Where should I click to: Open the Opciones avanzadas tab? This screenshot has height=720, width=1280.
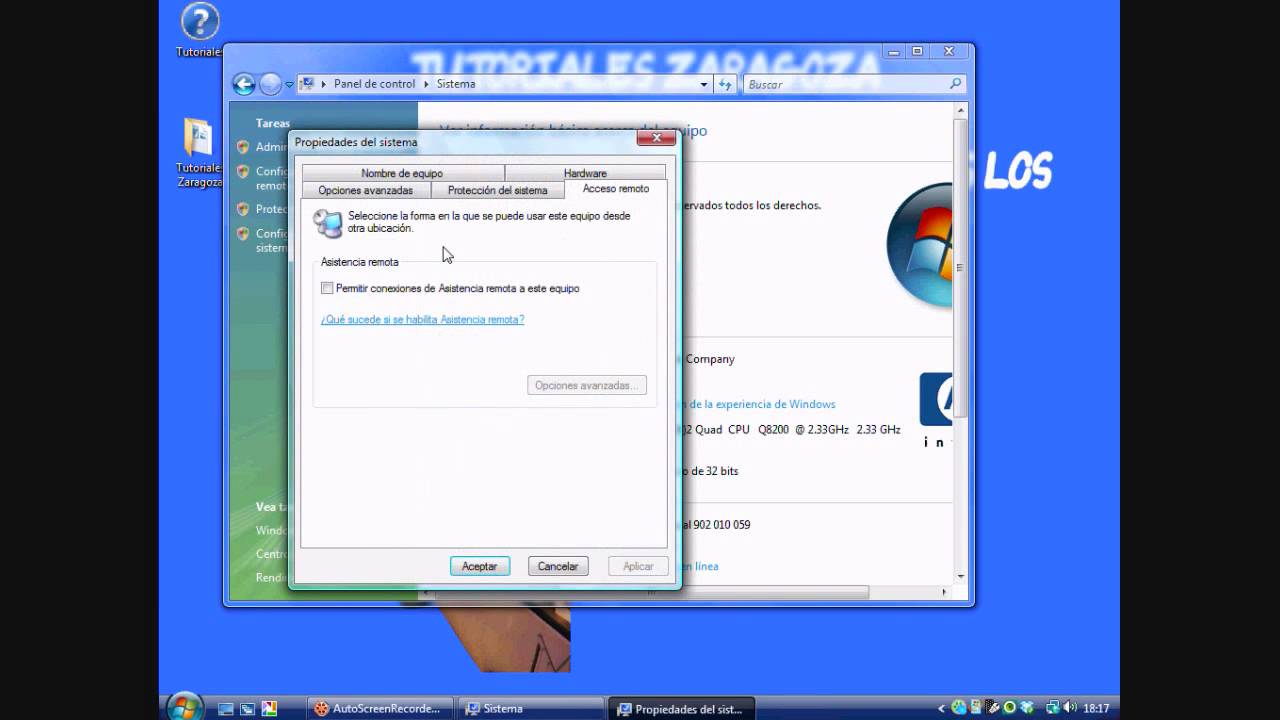click(365, 190)
